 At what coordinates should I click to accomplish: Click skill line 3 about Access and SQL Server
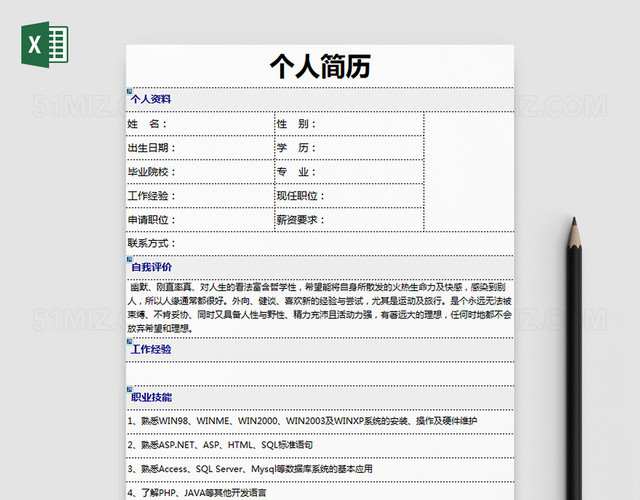[x=250, y=469]
